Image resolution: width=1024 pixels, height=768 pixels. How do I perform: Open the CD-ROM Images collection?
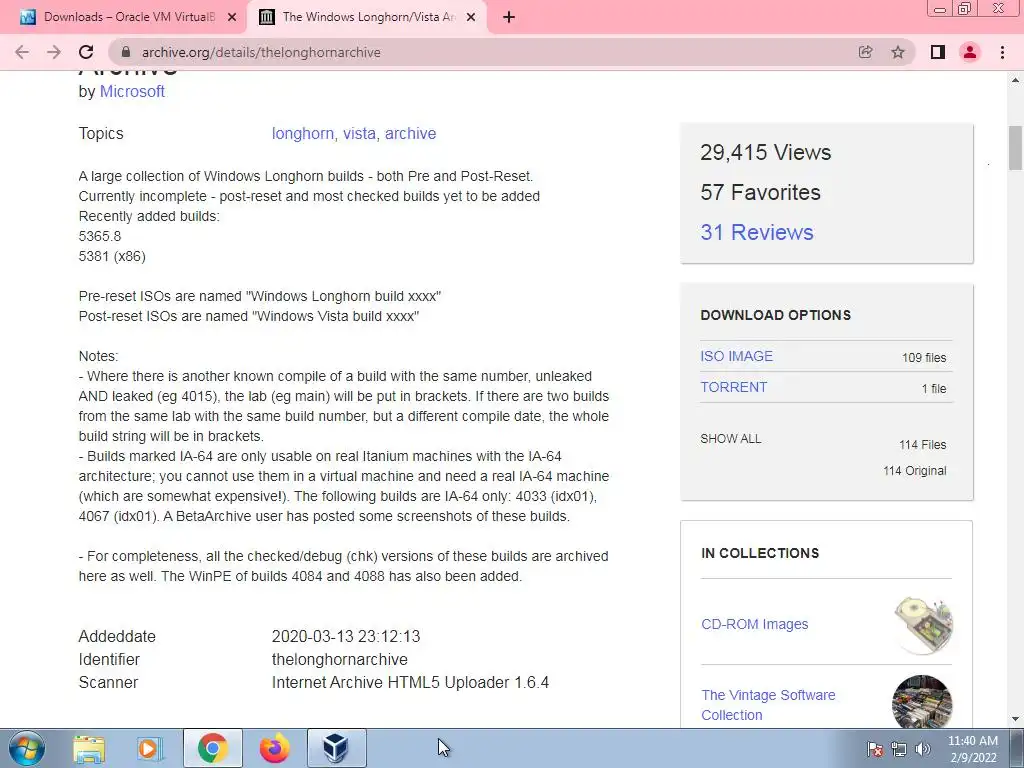[x=754, y=624]
